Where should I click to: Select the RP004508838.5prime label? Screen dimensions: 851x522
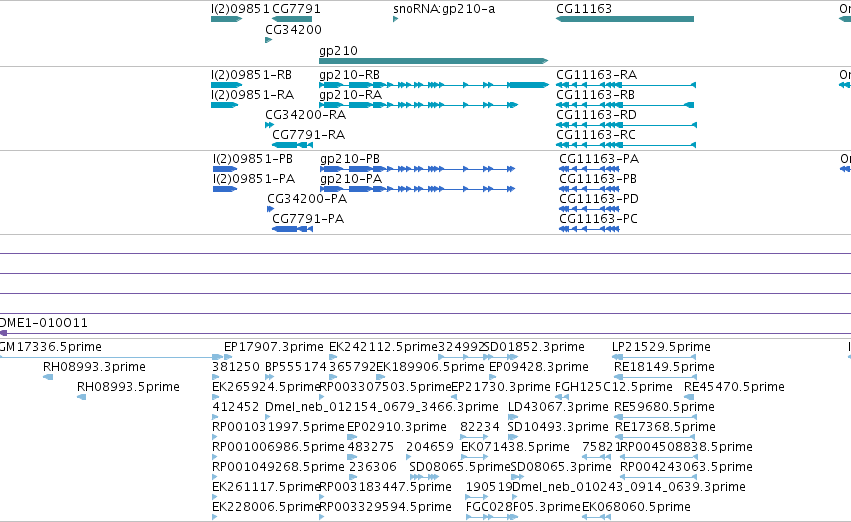(x=686, y=447)
